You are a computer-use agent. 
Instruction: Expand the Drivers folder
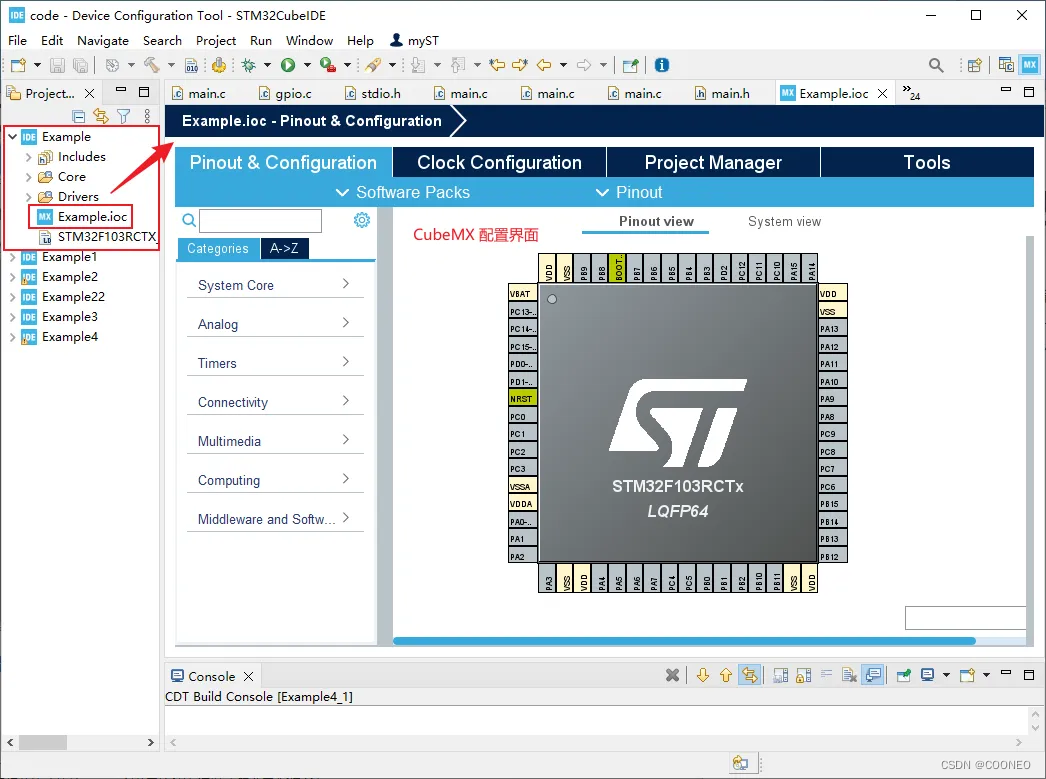click(28, 197)
